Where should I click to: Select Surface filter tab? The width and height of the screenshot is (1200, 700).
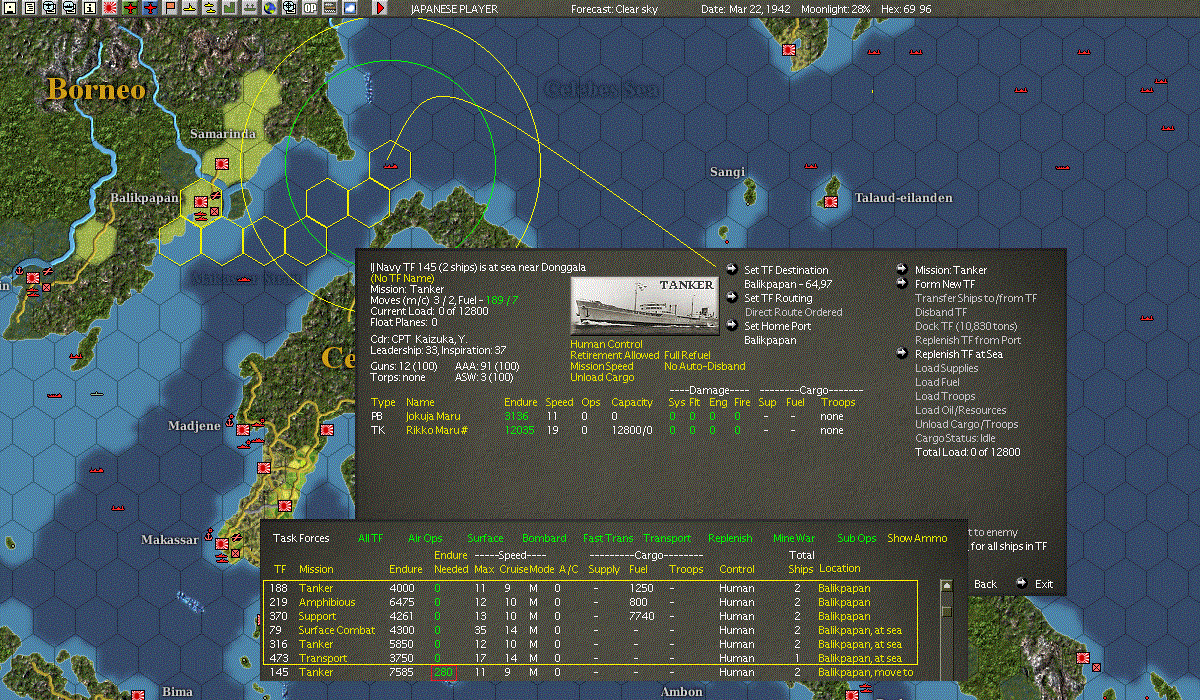[x=485, y=538]
